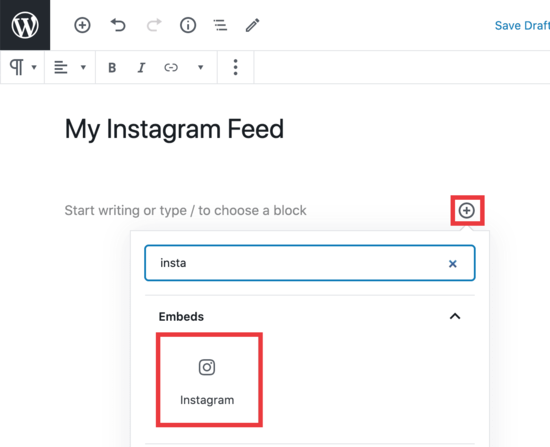Select the pencil tools icon
The width and height of the screenshot is (550, 447).
coord(252,25)
